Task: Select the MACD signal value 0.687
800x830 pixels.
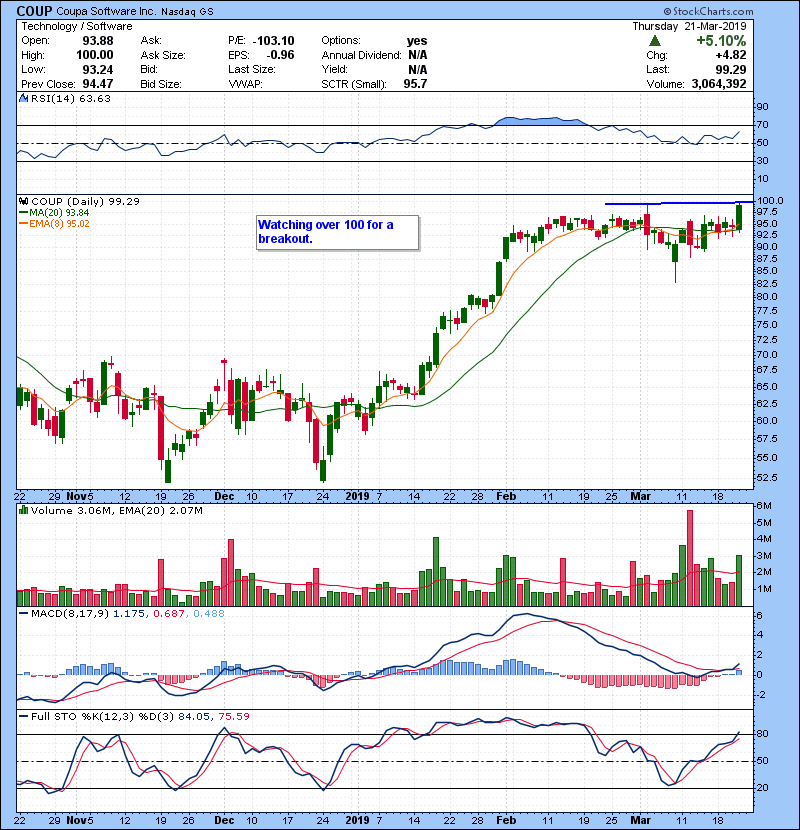Action: [168, 614]
